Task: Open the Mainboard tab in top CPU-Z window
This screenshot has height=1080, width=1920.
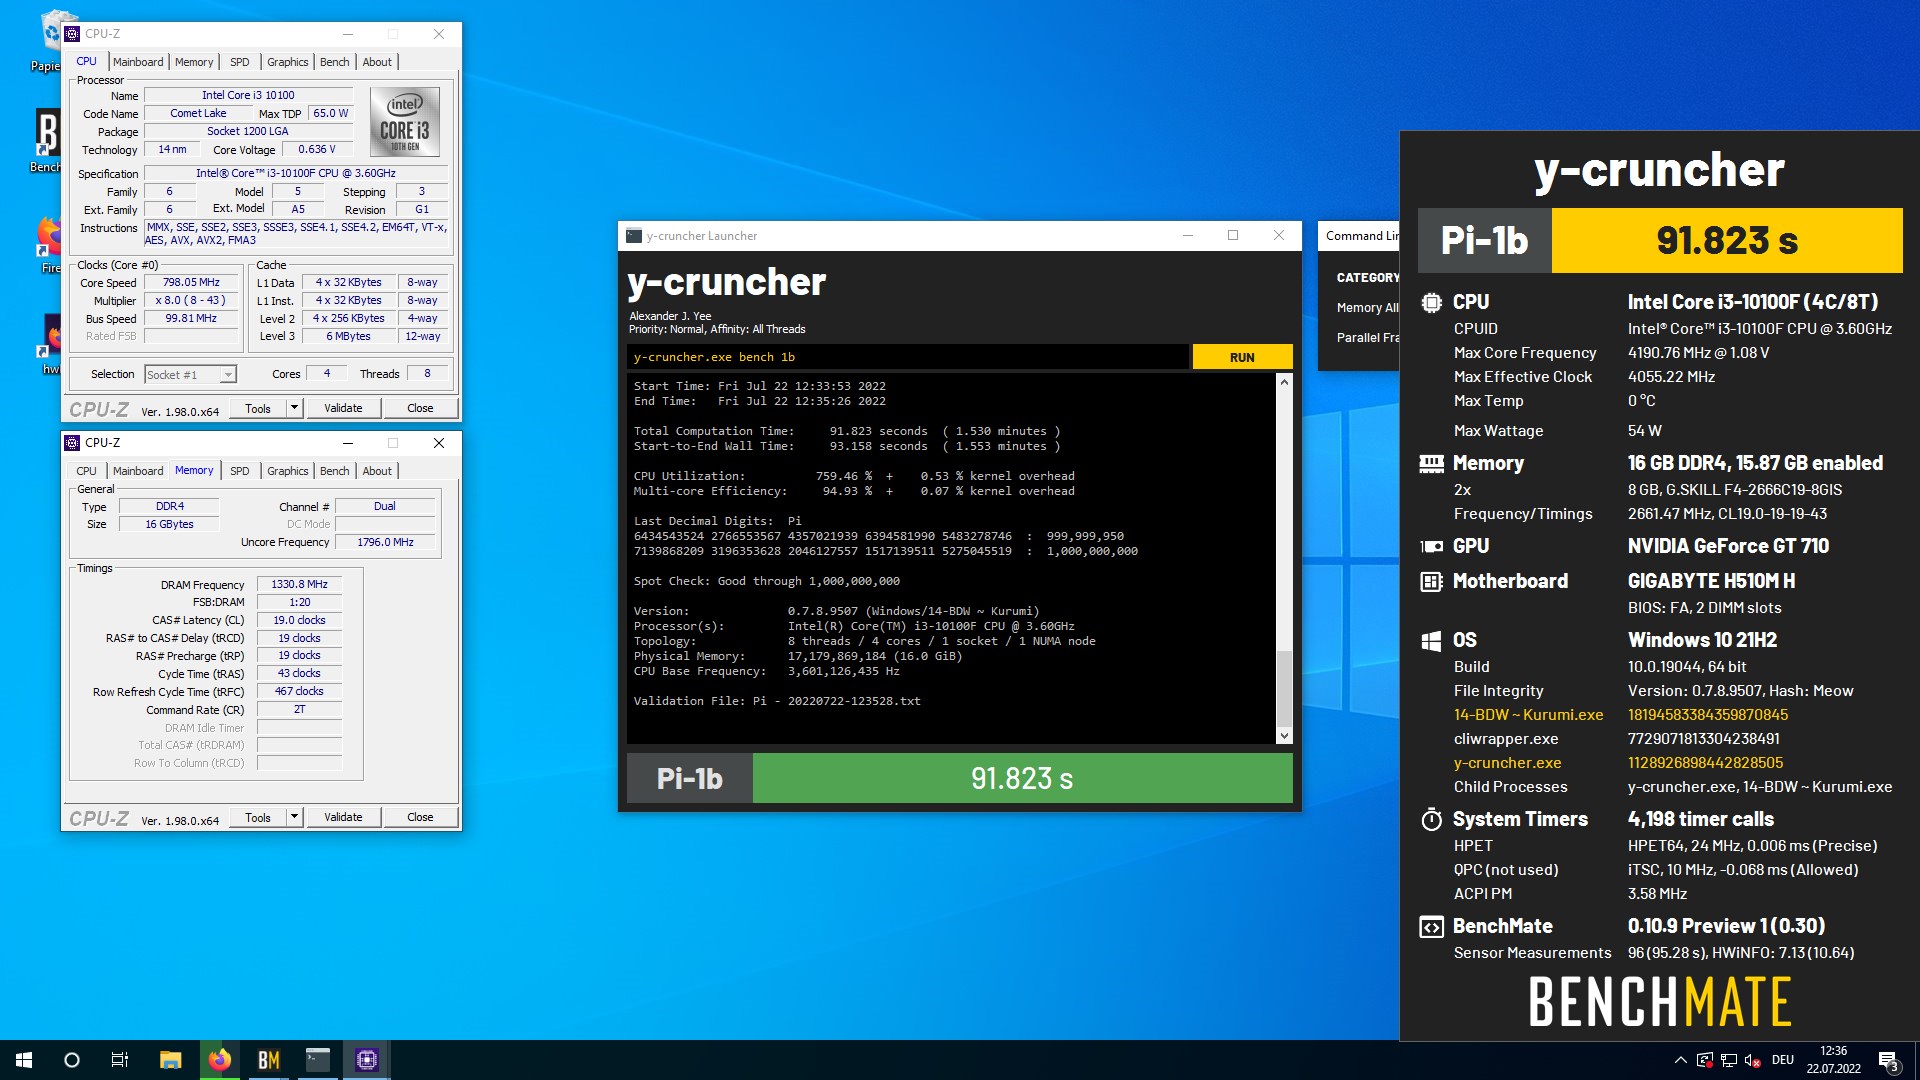Action: [x=138, y=62]
